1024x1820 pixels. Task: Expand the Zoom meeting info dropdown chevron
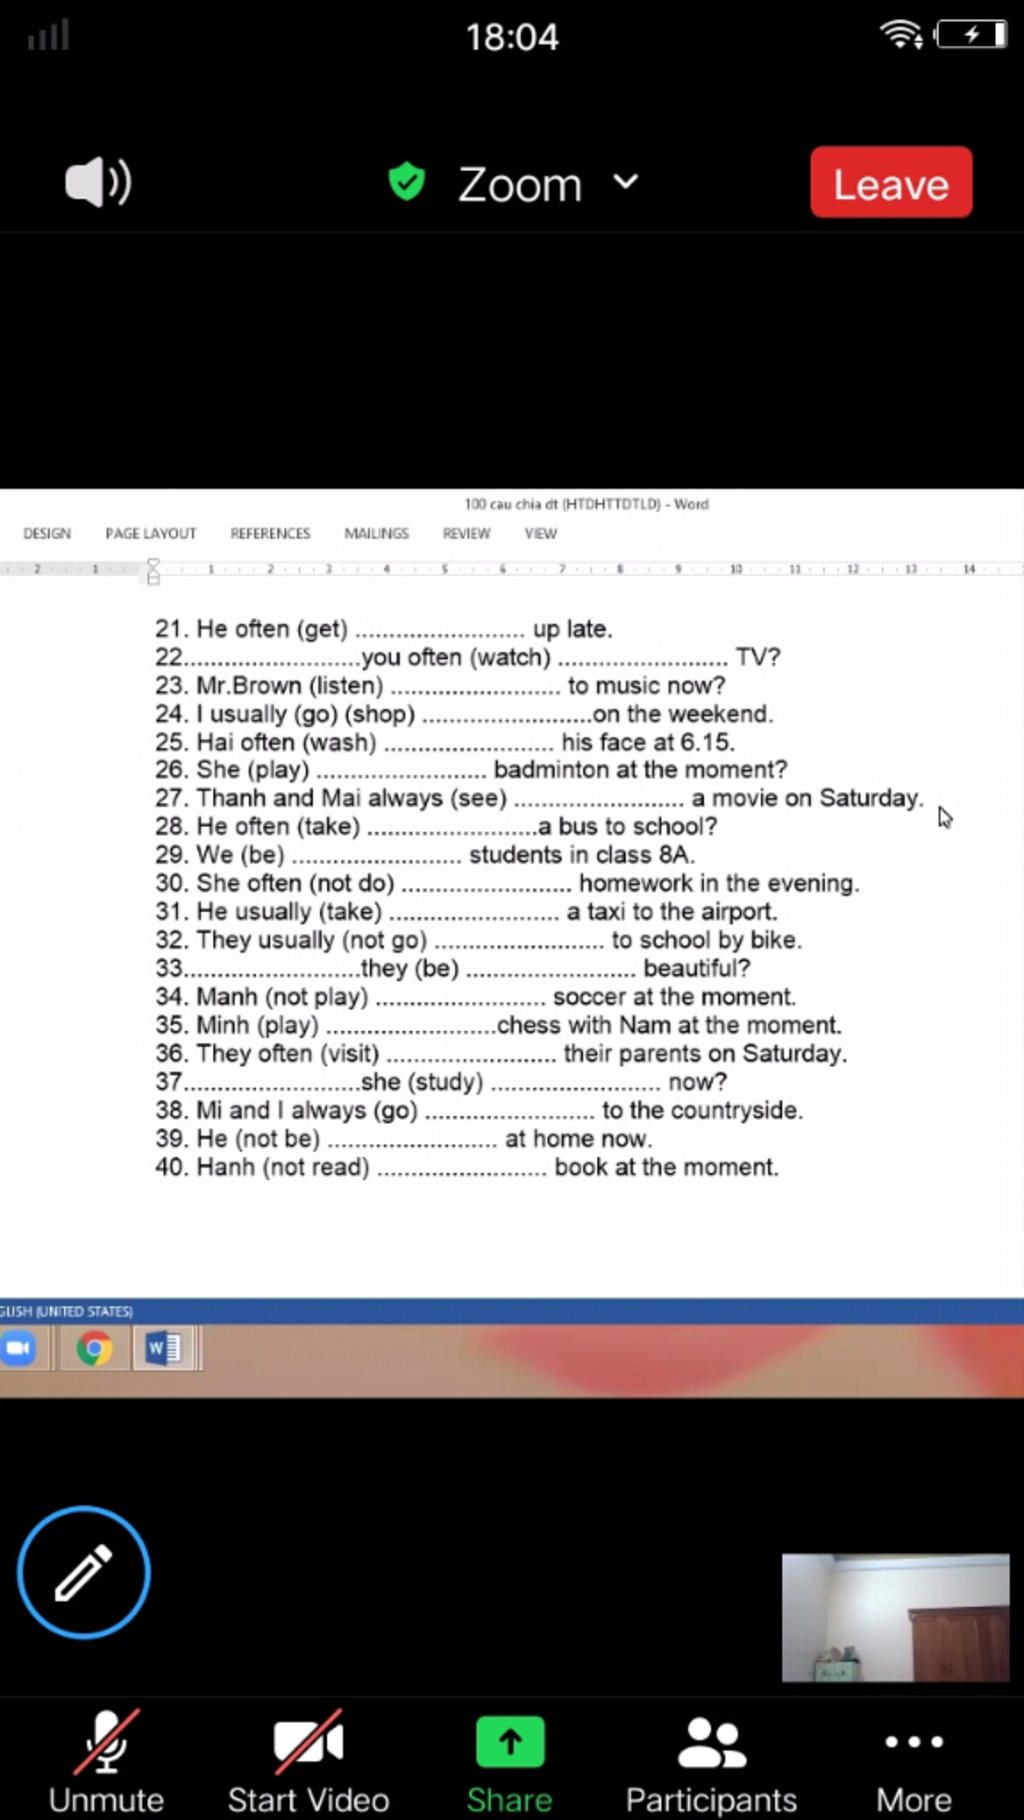[626, 182]
